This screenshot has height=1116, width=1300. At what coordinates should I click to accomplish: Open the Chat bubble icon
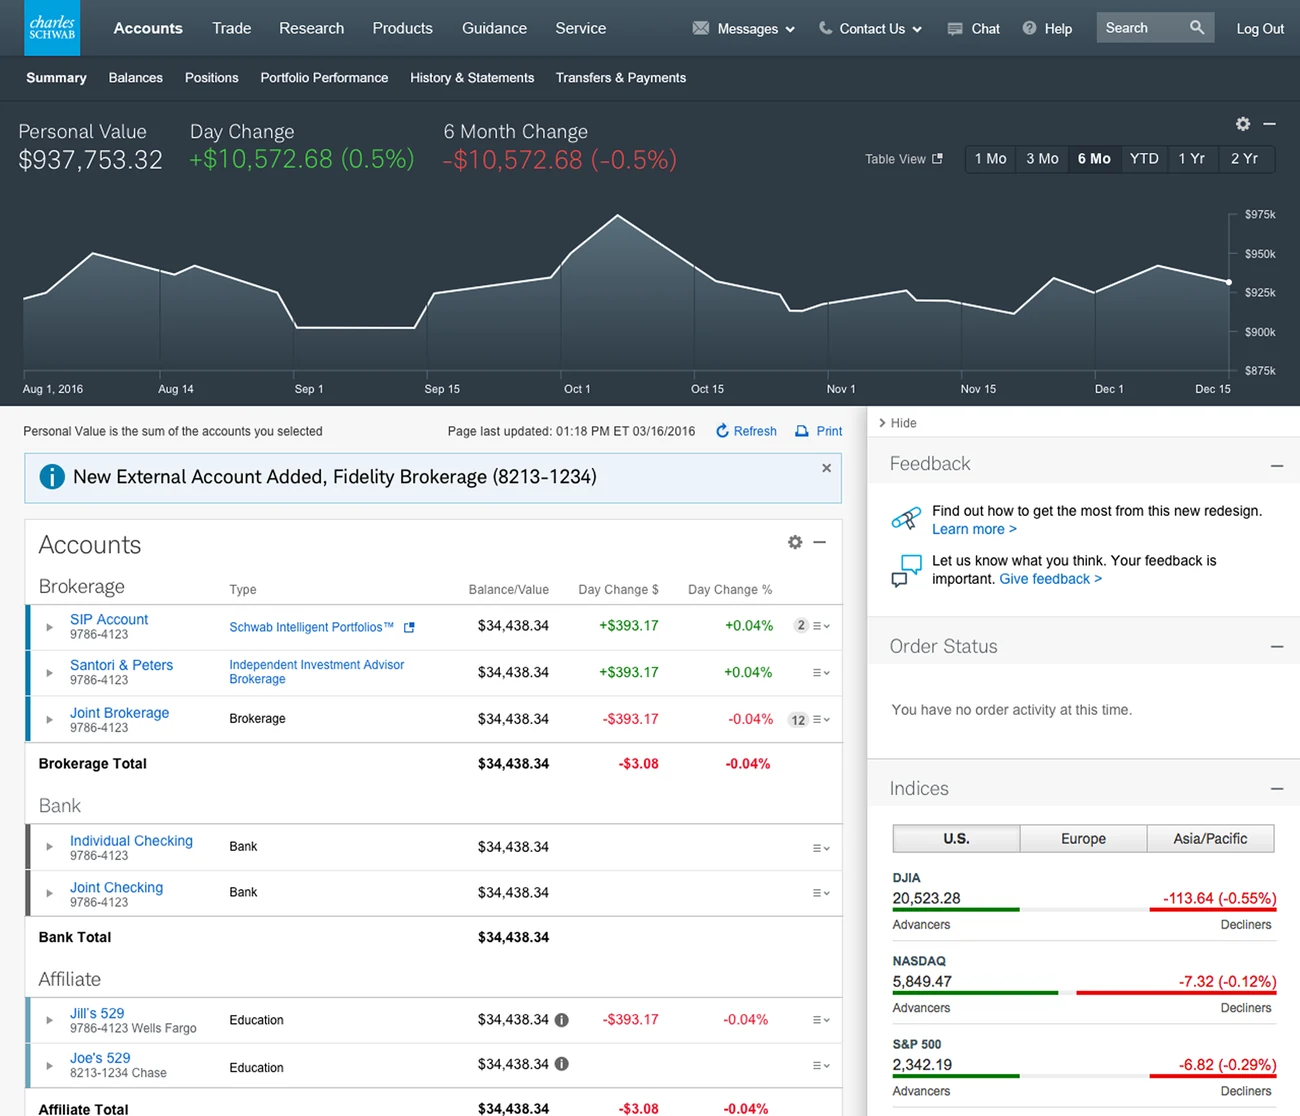coord(956,29)
